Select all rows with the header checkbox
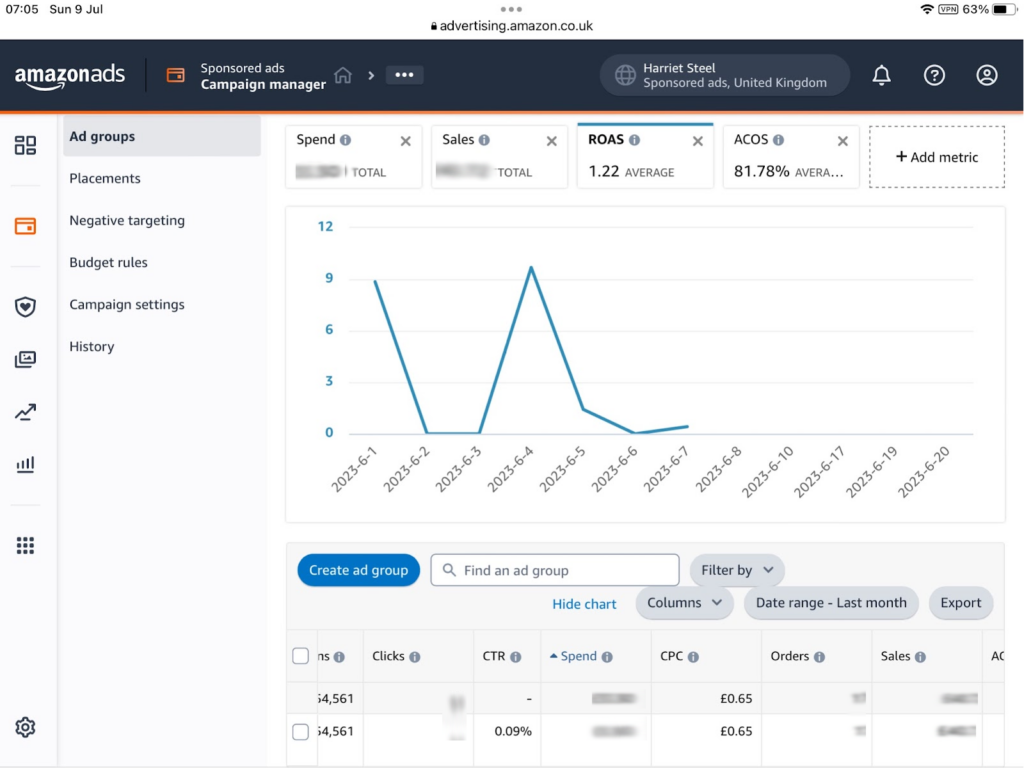 [300, 656]
